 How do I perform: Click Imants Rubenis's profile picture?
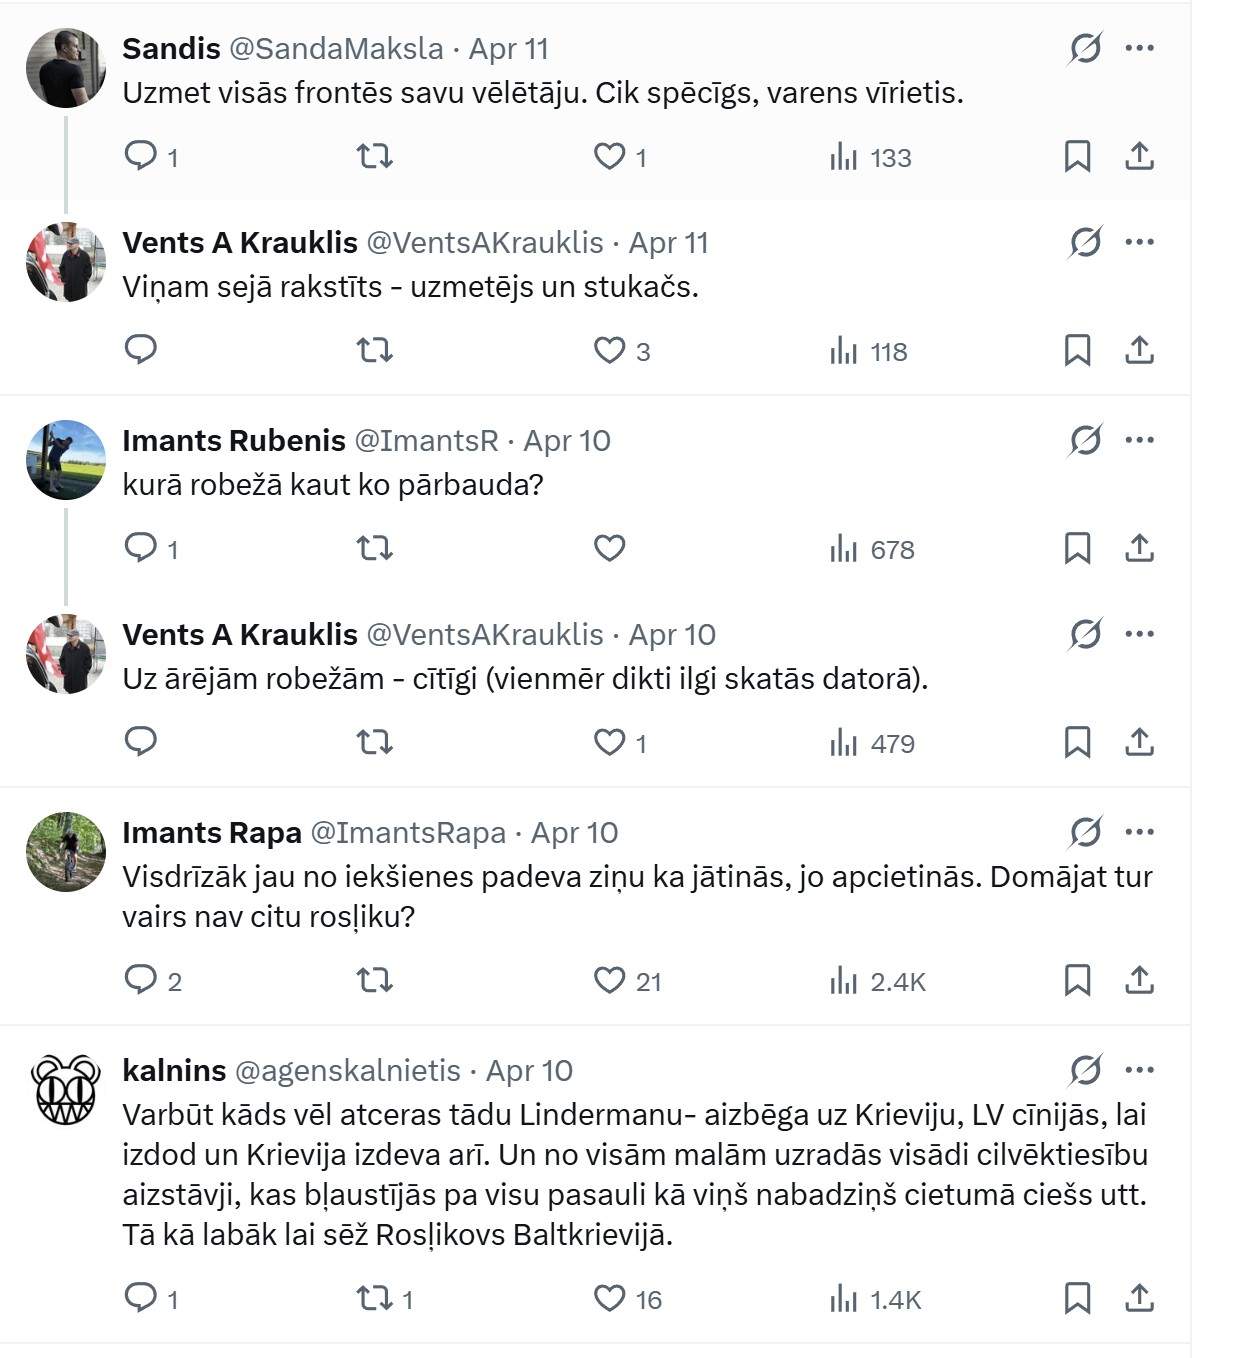pyautogui.click(x=66, y=460)
